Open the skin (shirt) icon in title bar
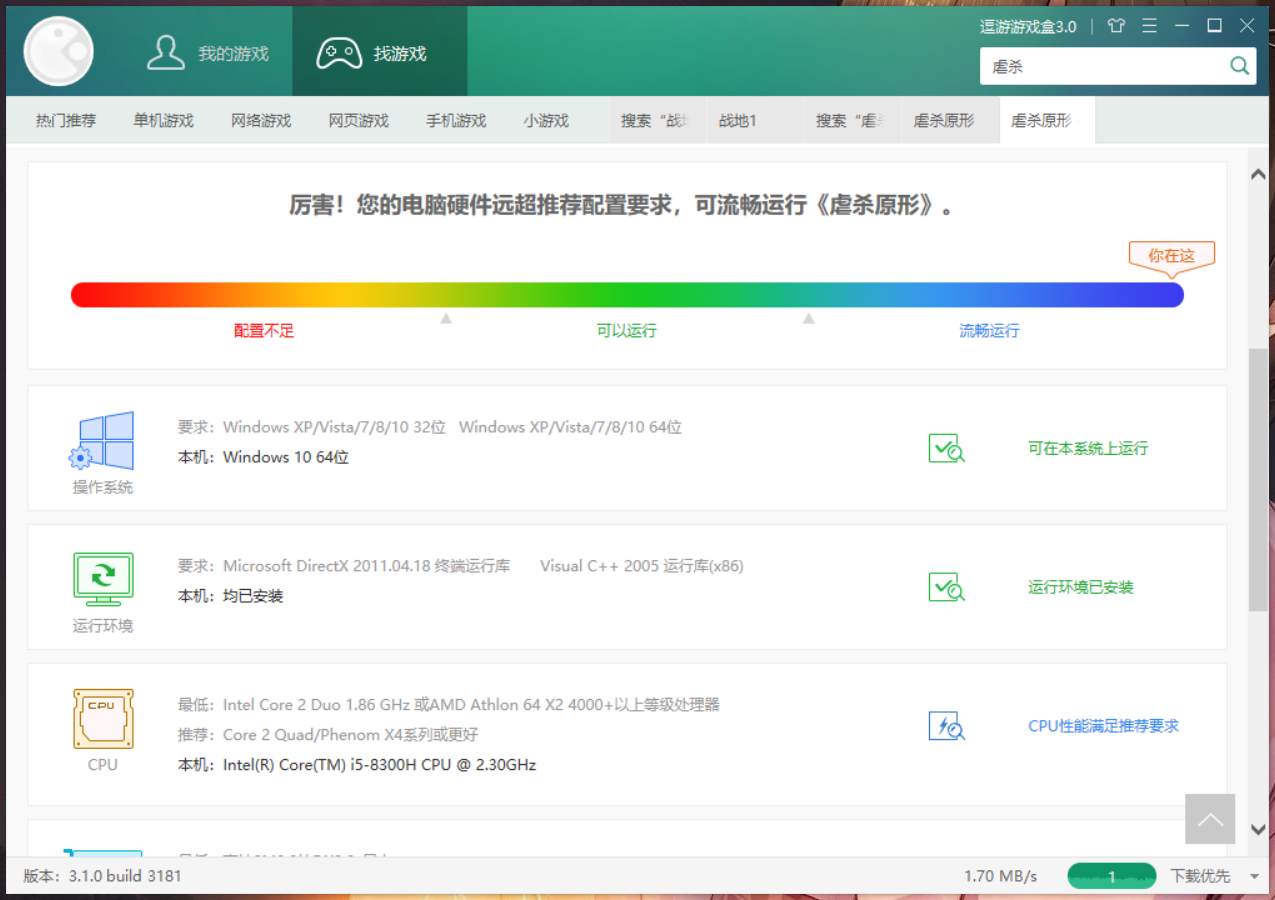Image resolution: width=1275 pixels, height=900 pixels. [x=1116, y=26]
